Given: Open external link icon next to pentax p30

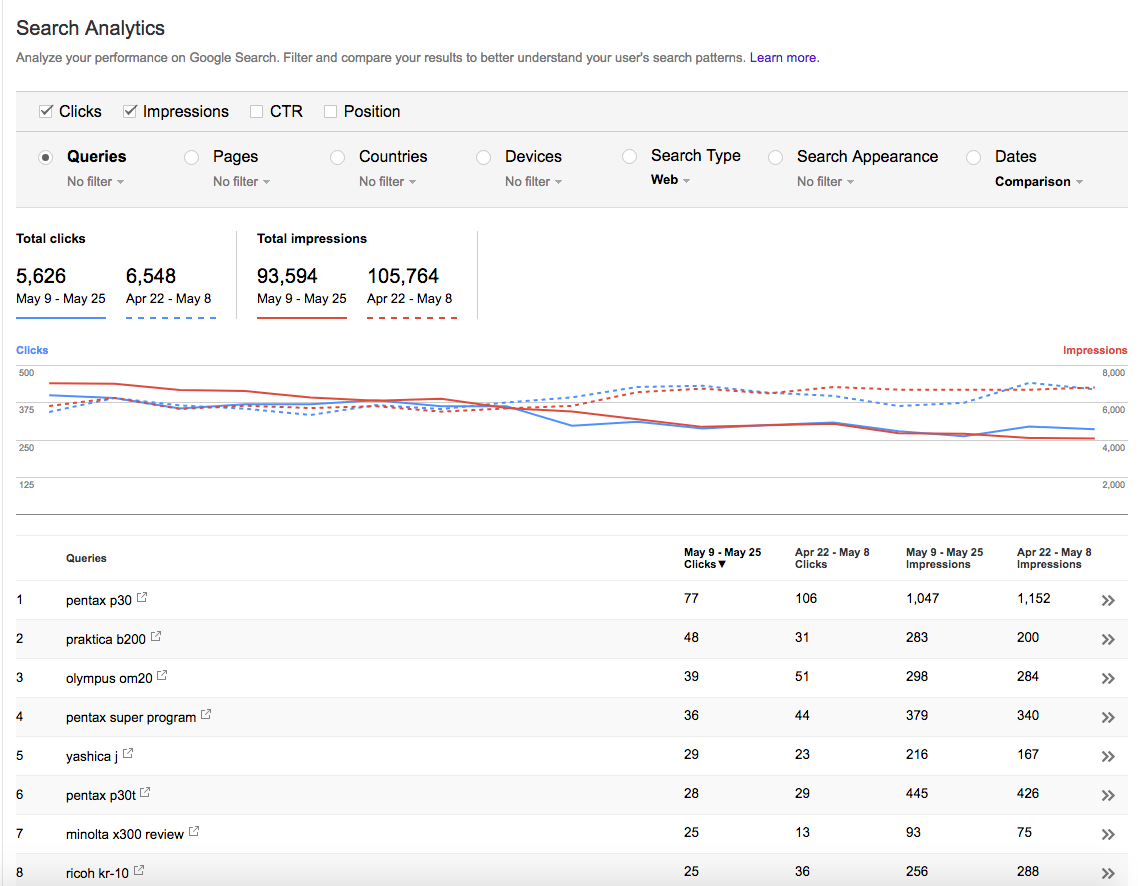Looking at the screenshot, I should 142,597.
